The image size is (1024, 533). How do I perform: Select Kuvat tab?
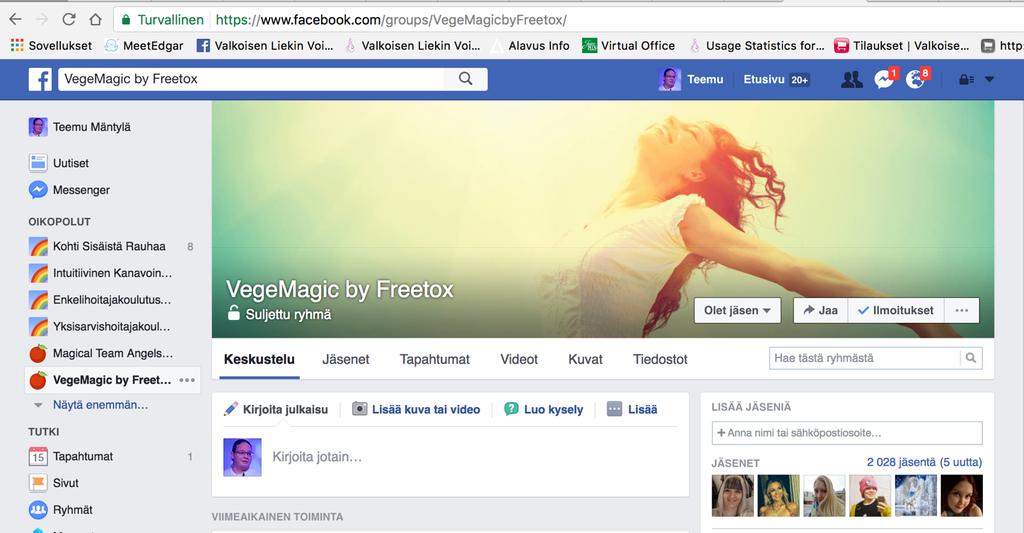tap(585, 359)
